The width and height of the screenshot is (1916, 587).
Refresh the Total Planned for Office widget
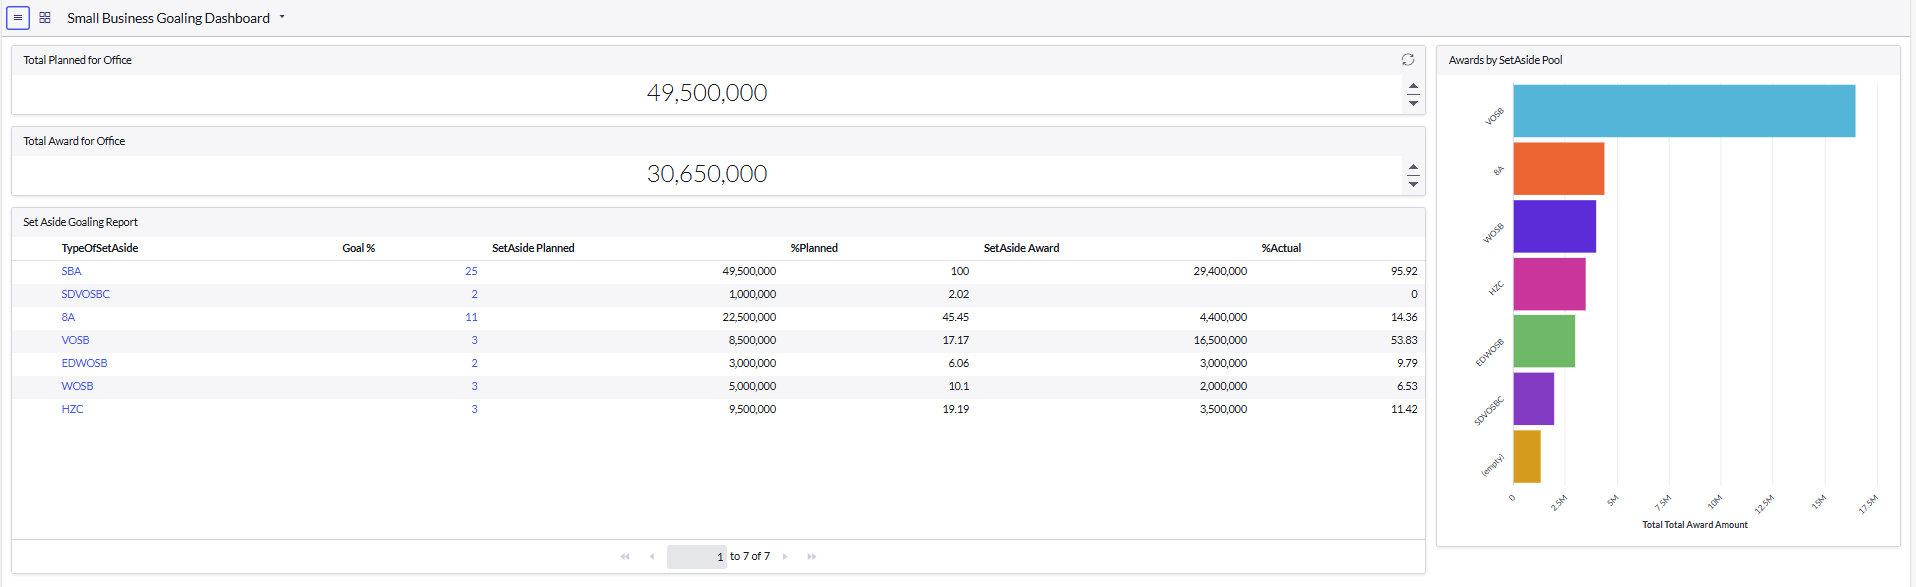tap(1407, 60)
